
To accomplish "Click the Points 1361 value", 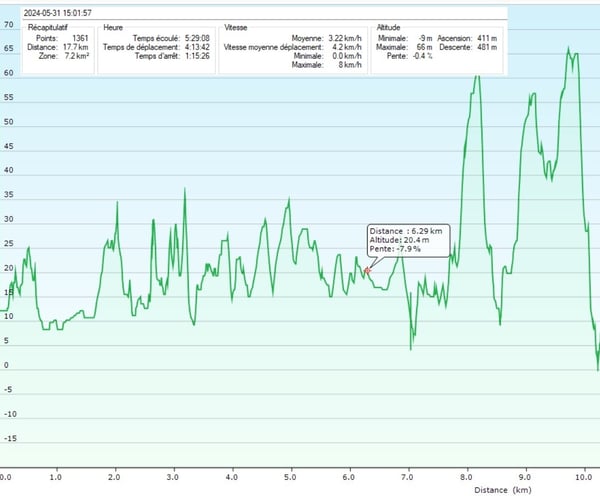I will coord(80,38).
